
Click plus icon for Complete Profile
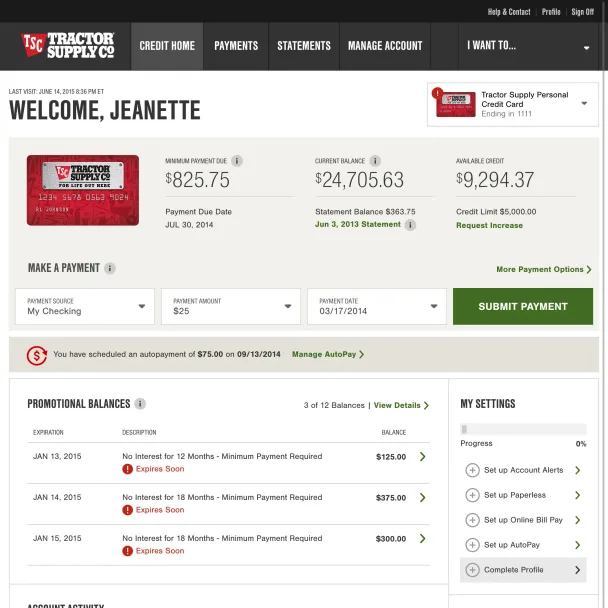(x=472, y=570)
